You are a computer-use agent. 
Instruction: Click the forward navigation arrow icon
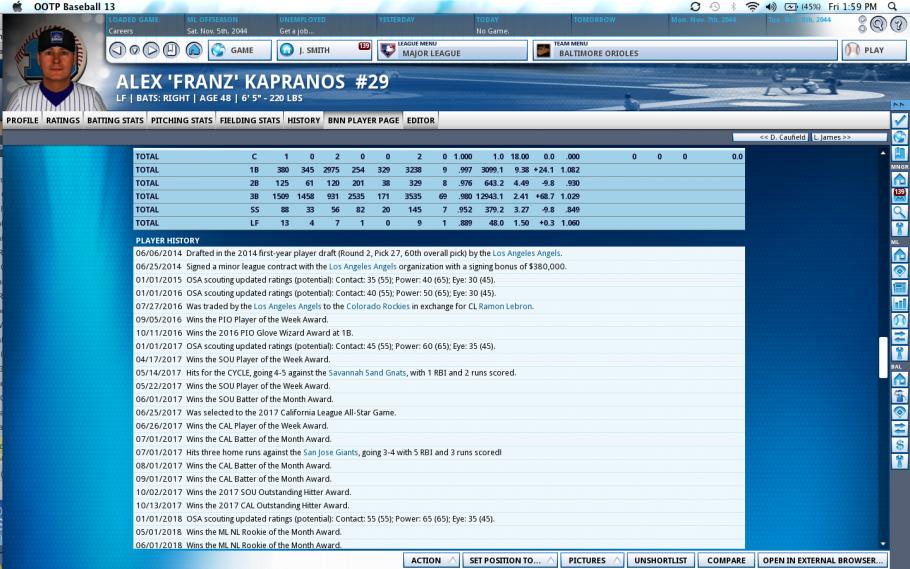tap(152, 49)
